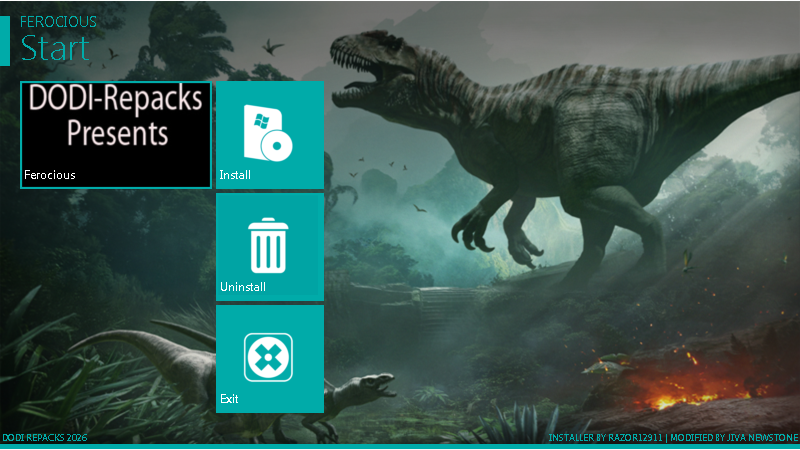
Task: Click the teal accent bar beside Start
Action: [x=5, y=39]
